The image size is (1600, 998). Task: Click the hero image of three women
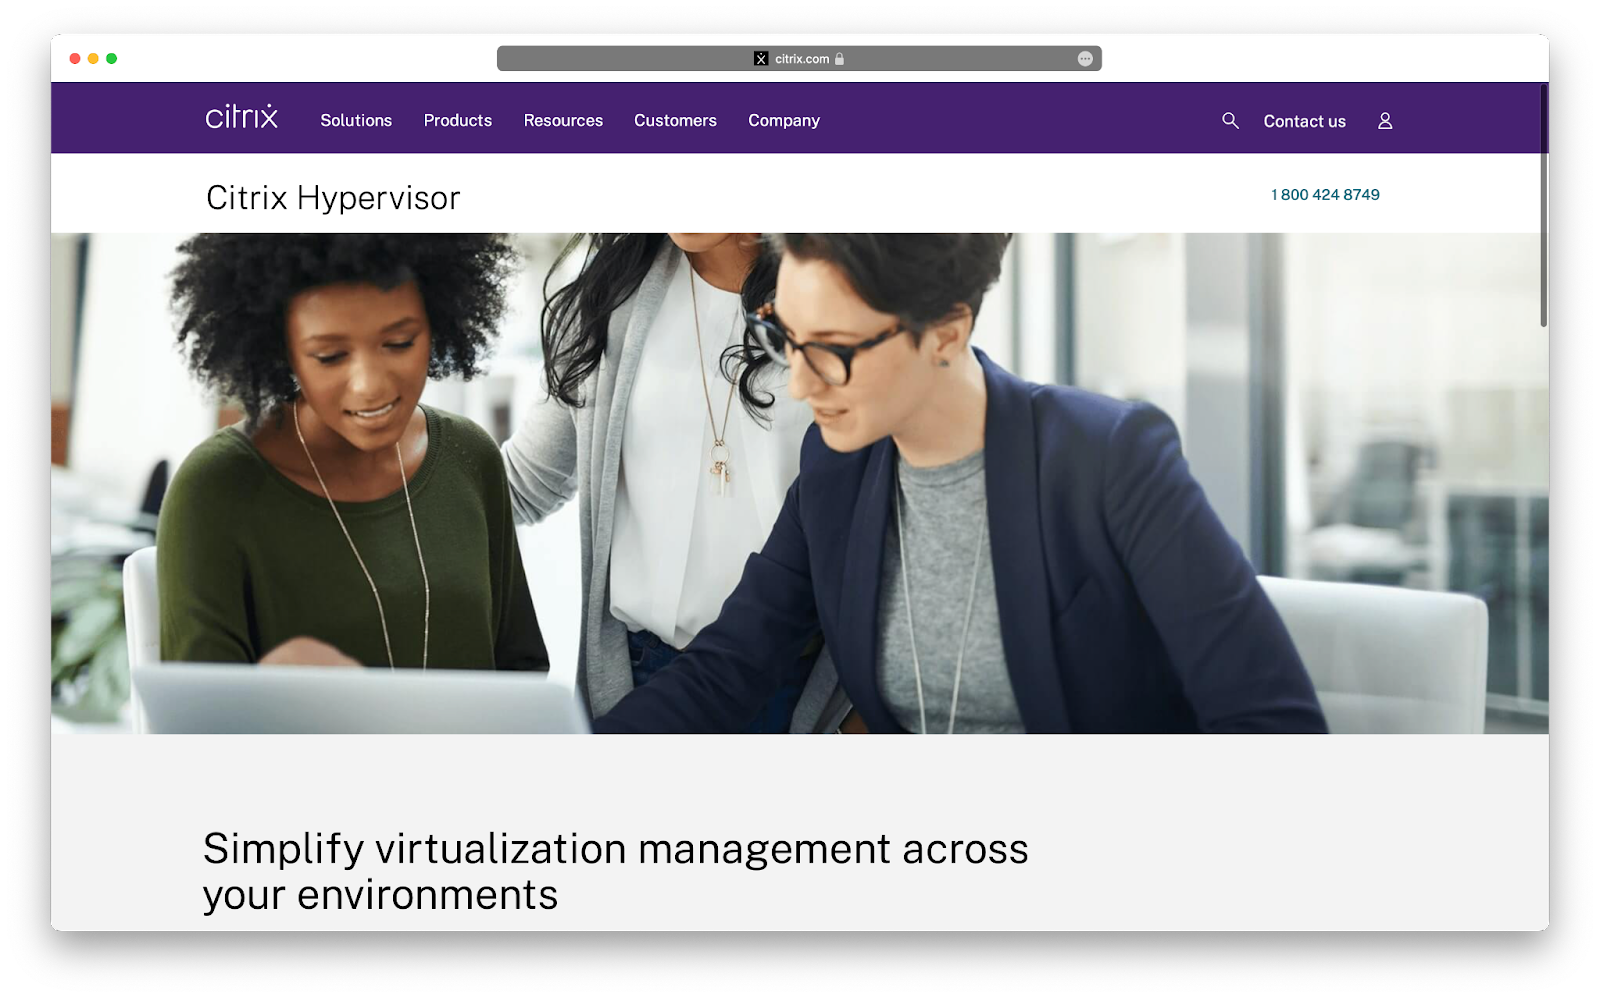pyautogui.click(x=800, y=483)
